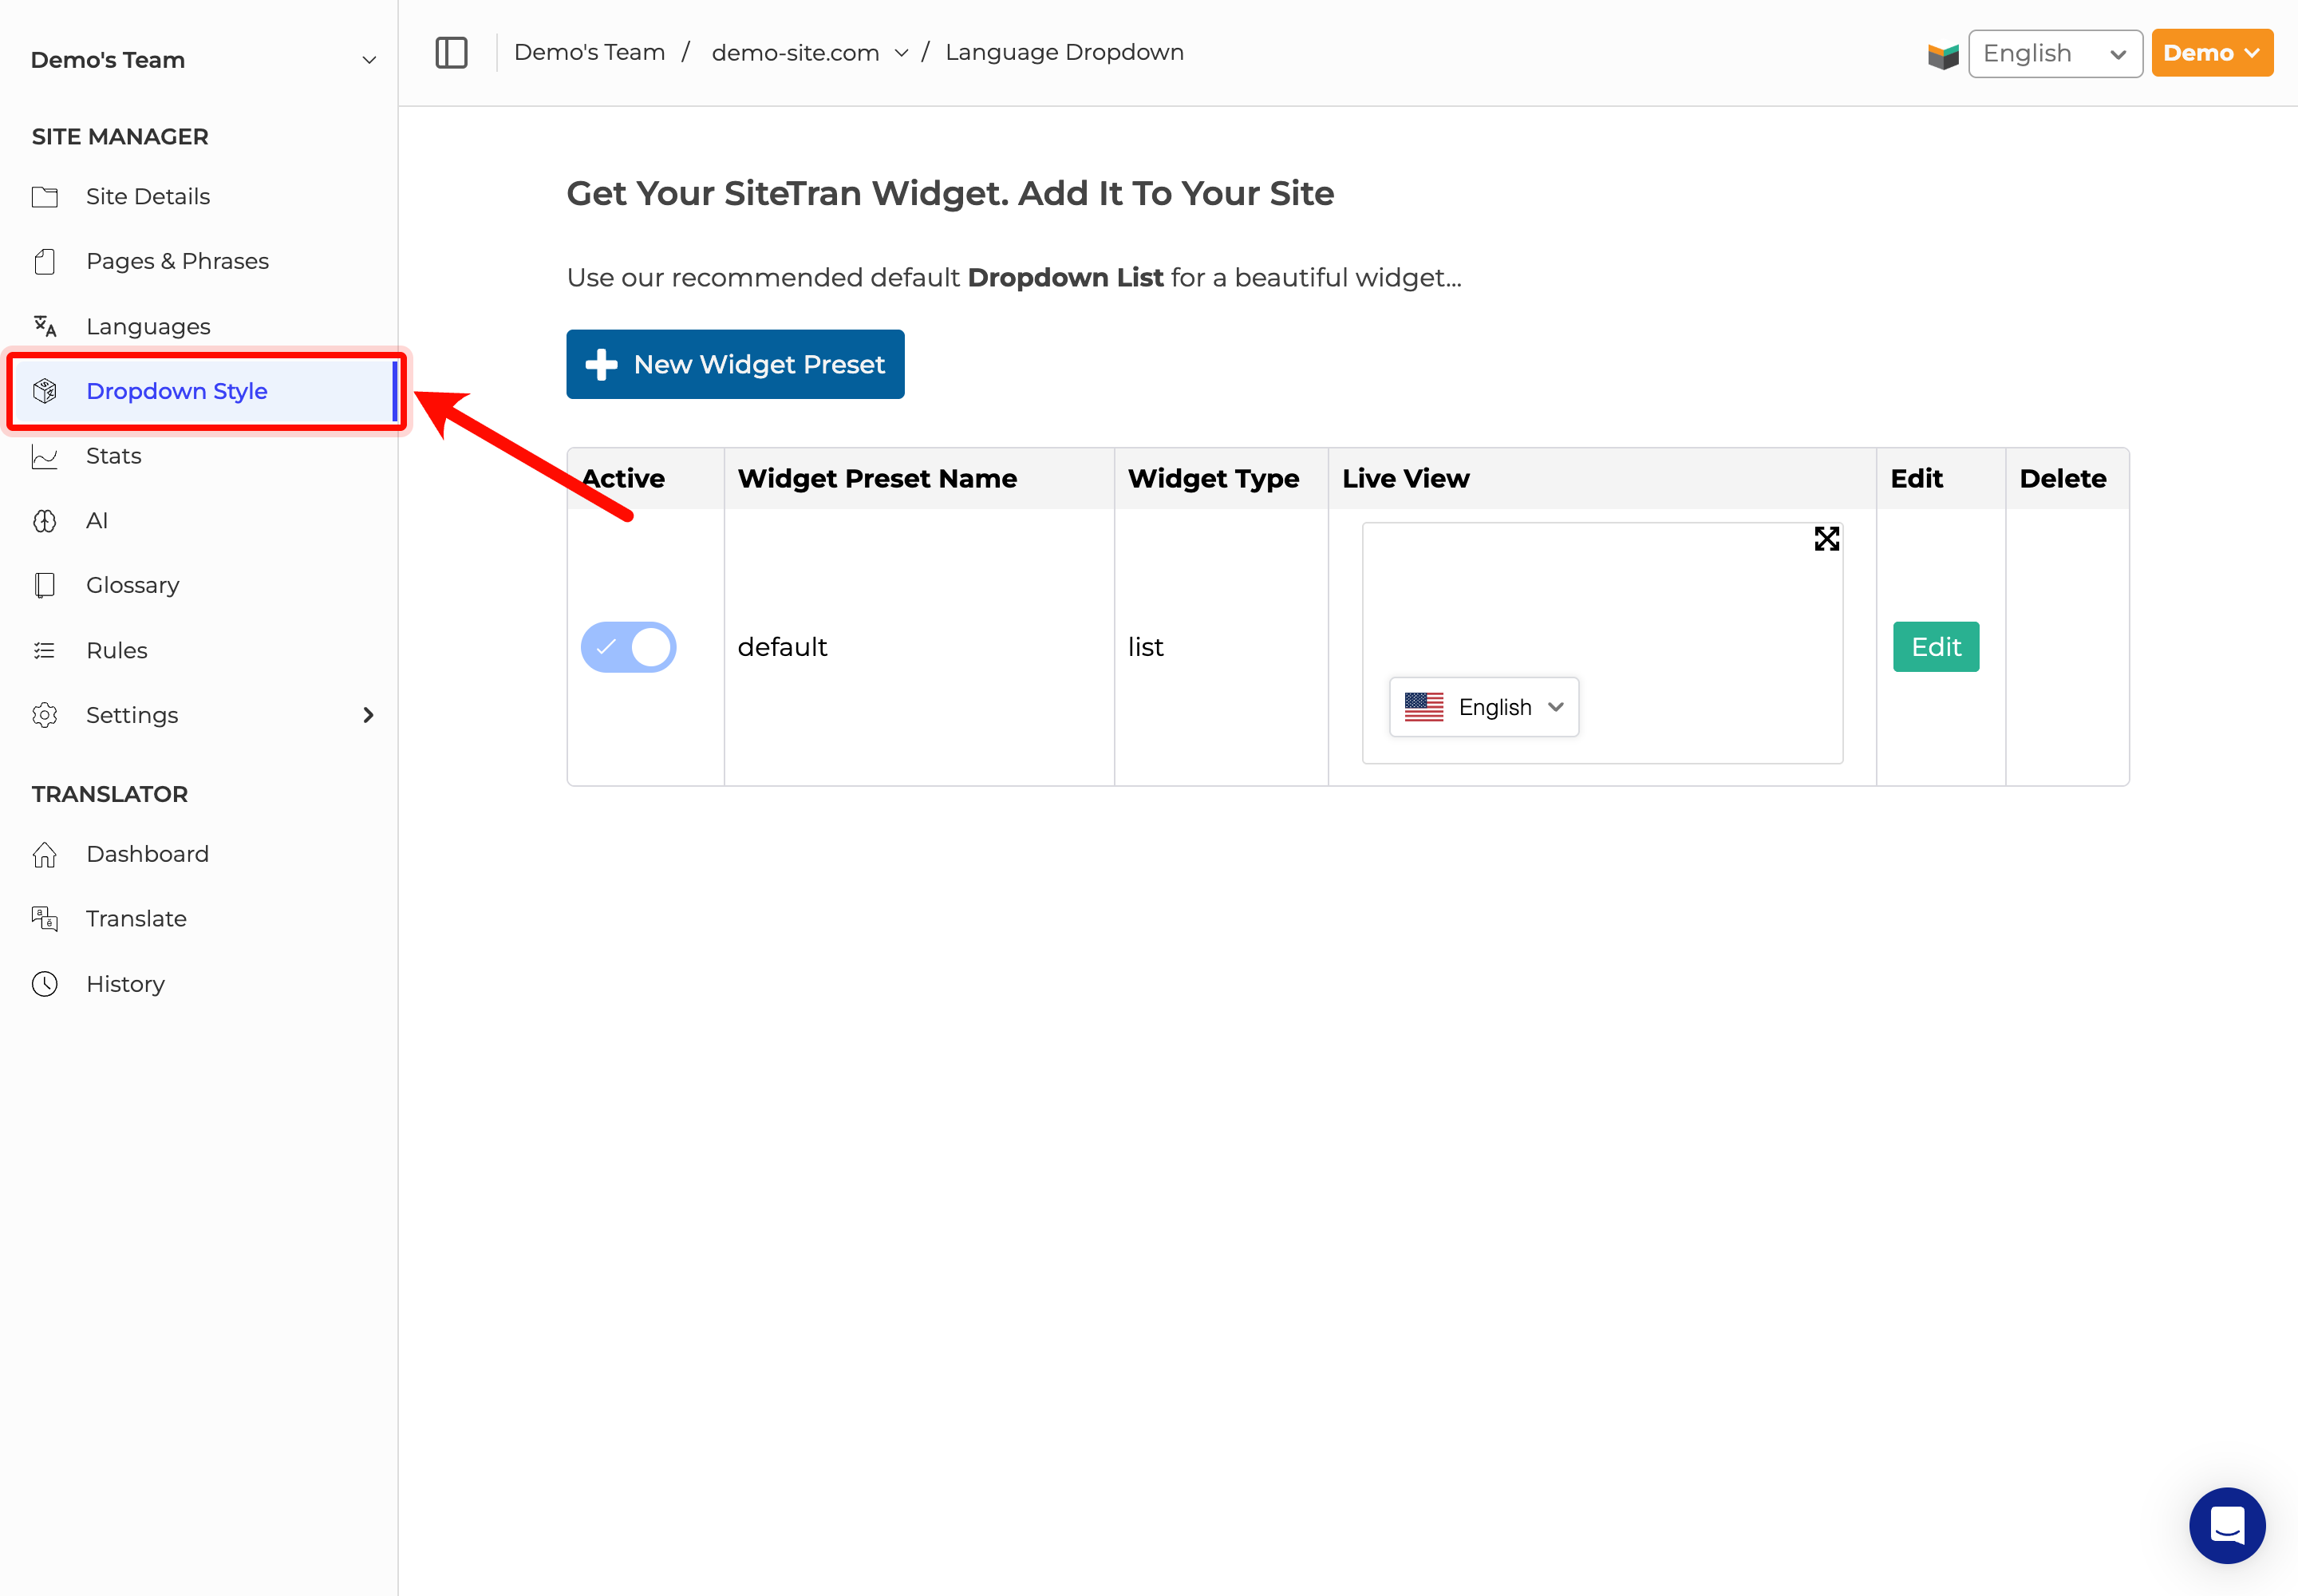Image resolution: width=2298 pixels, height=1596 pixels.
Task: Open the English language selector in header
Action: point(2055,53)
